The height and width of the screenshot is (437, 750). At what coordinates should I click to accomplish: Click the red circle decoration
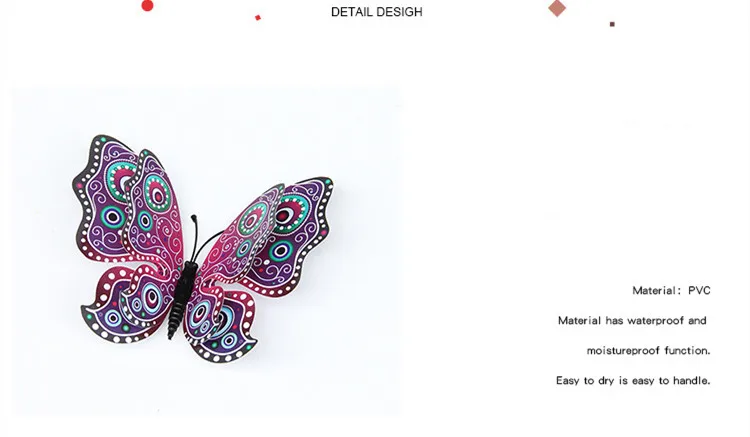tap(147, 6)
